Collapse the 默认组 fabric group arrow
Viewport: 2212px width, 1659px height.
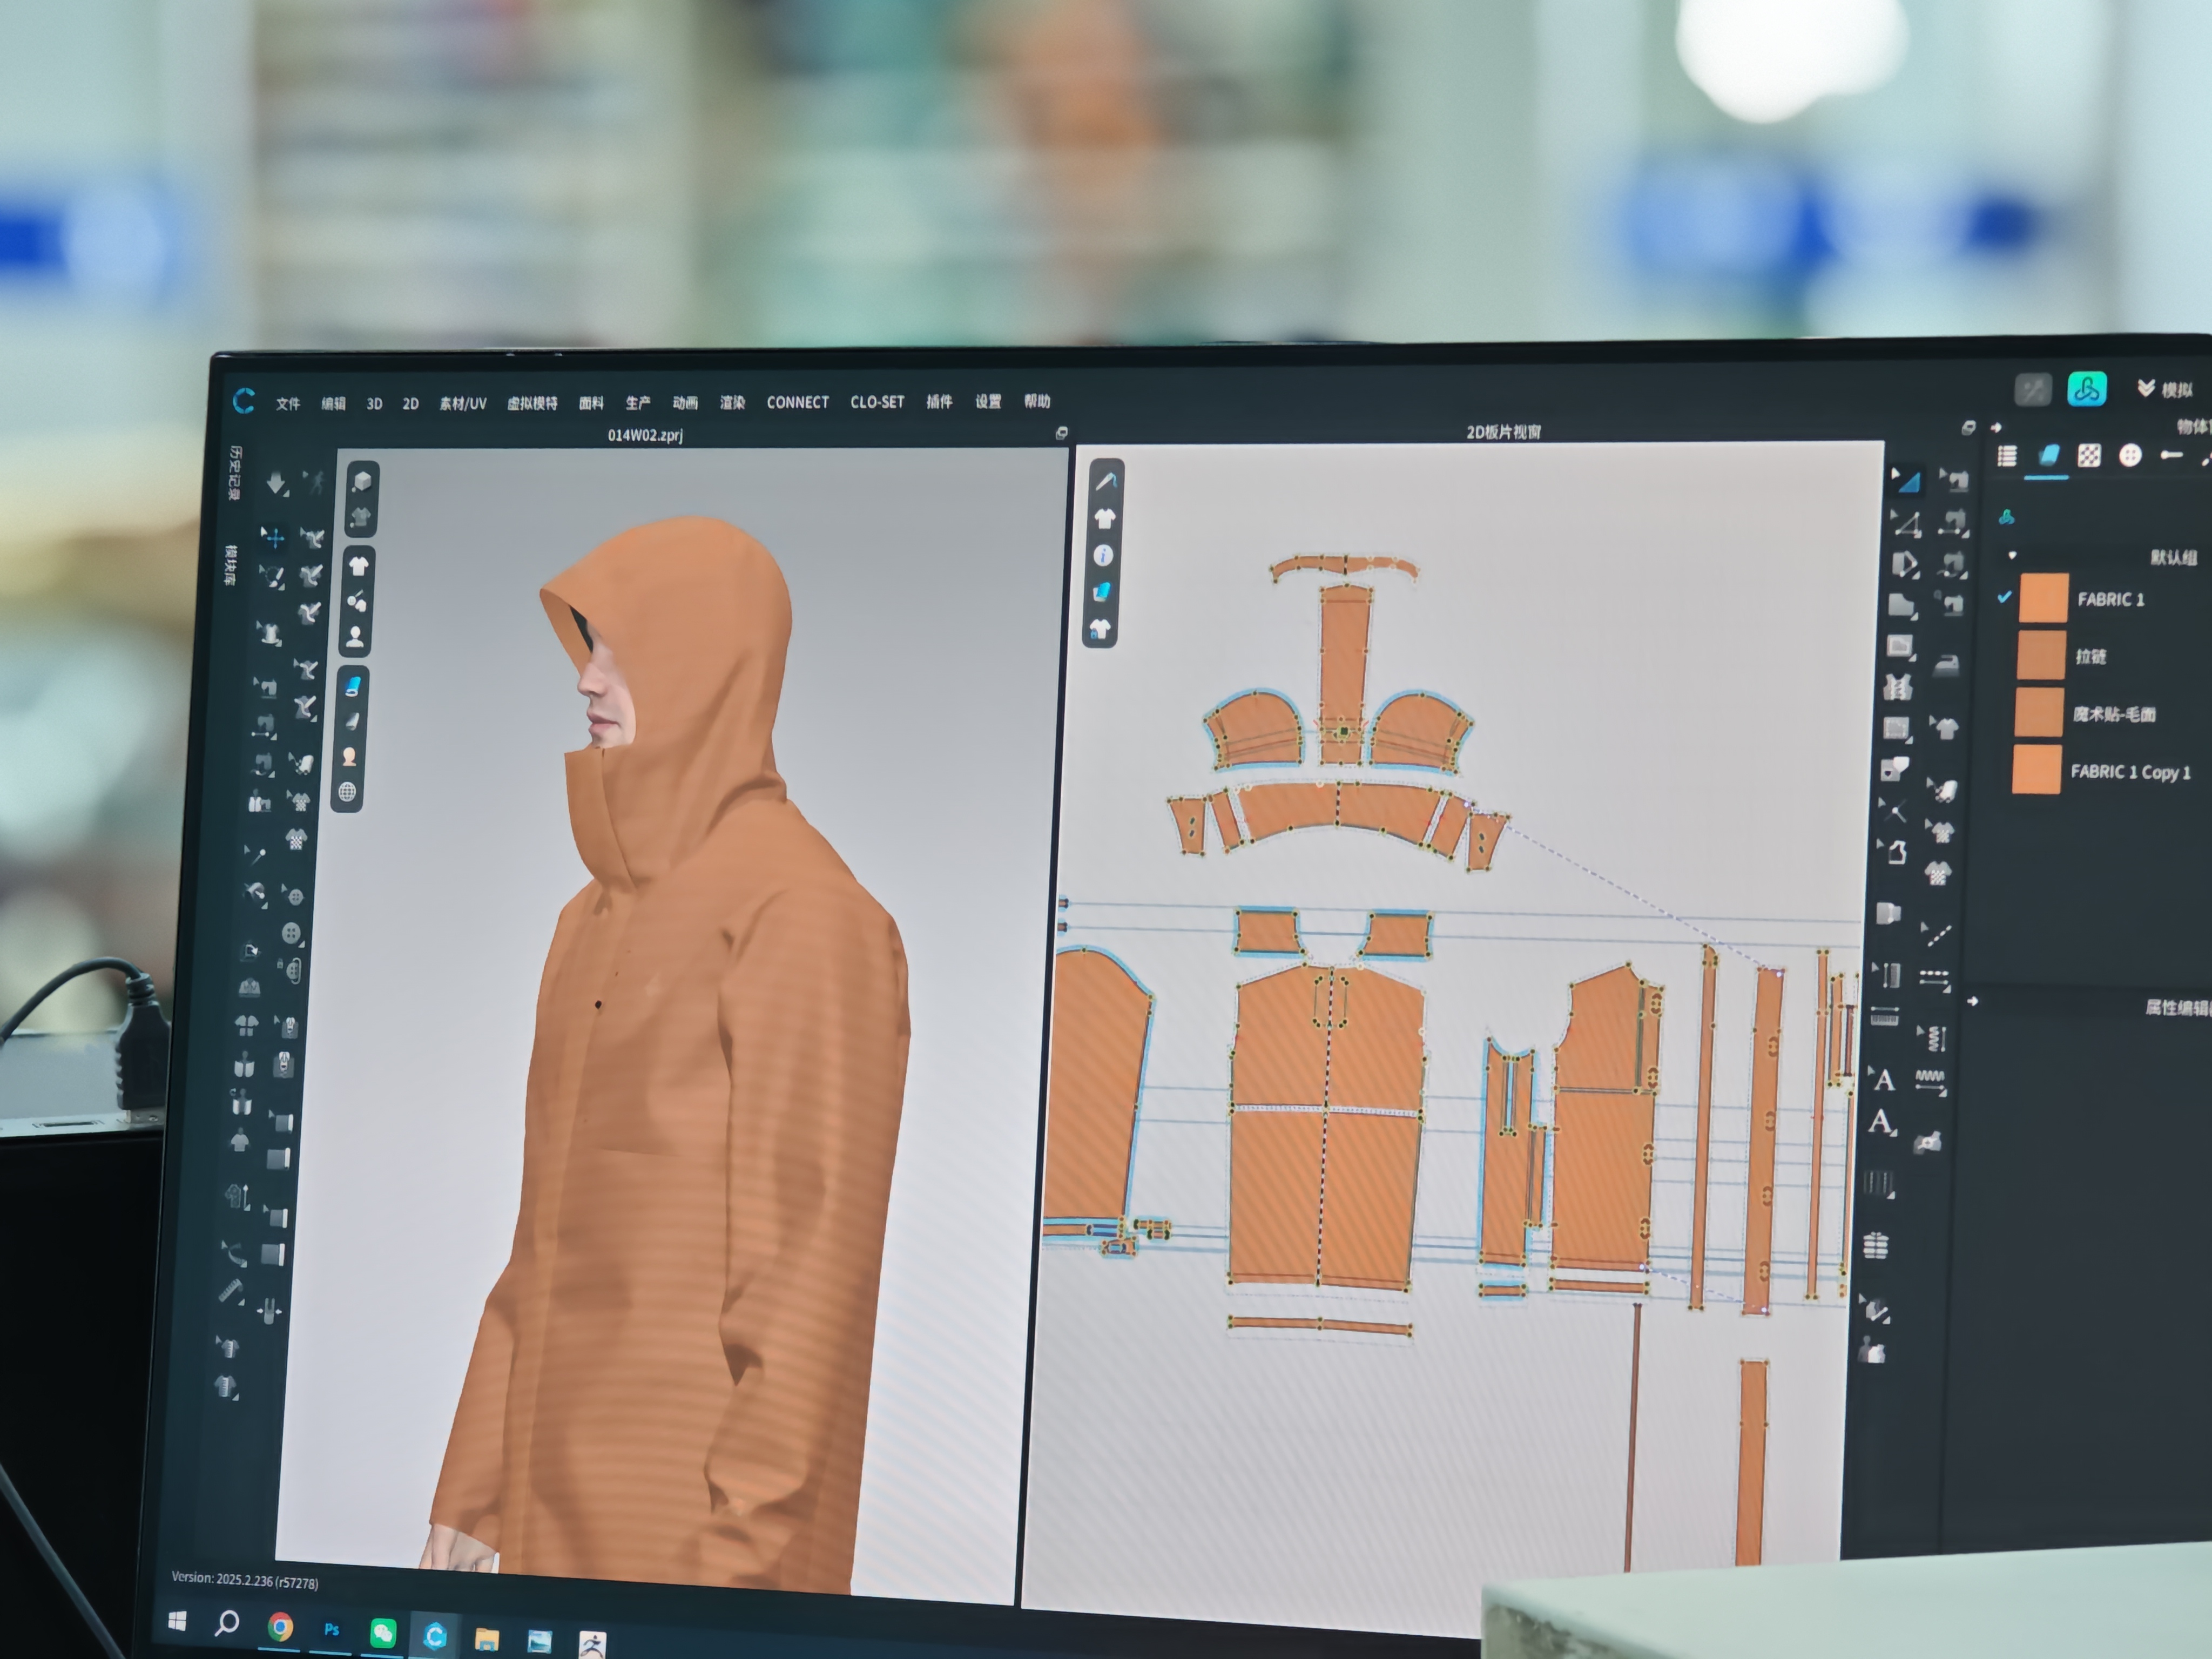[x=2012, y=555]
